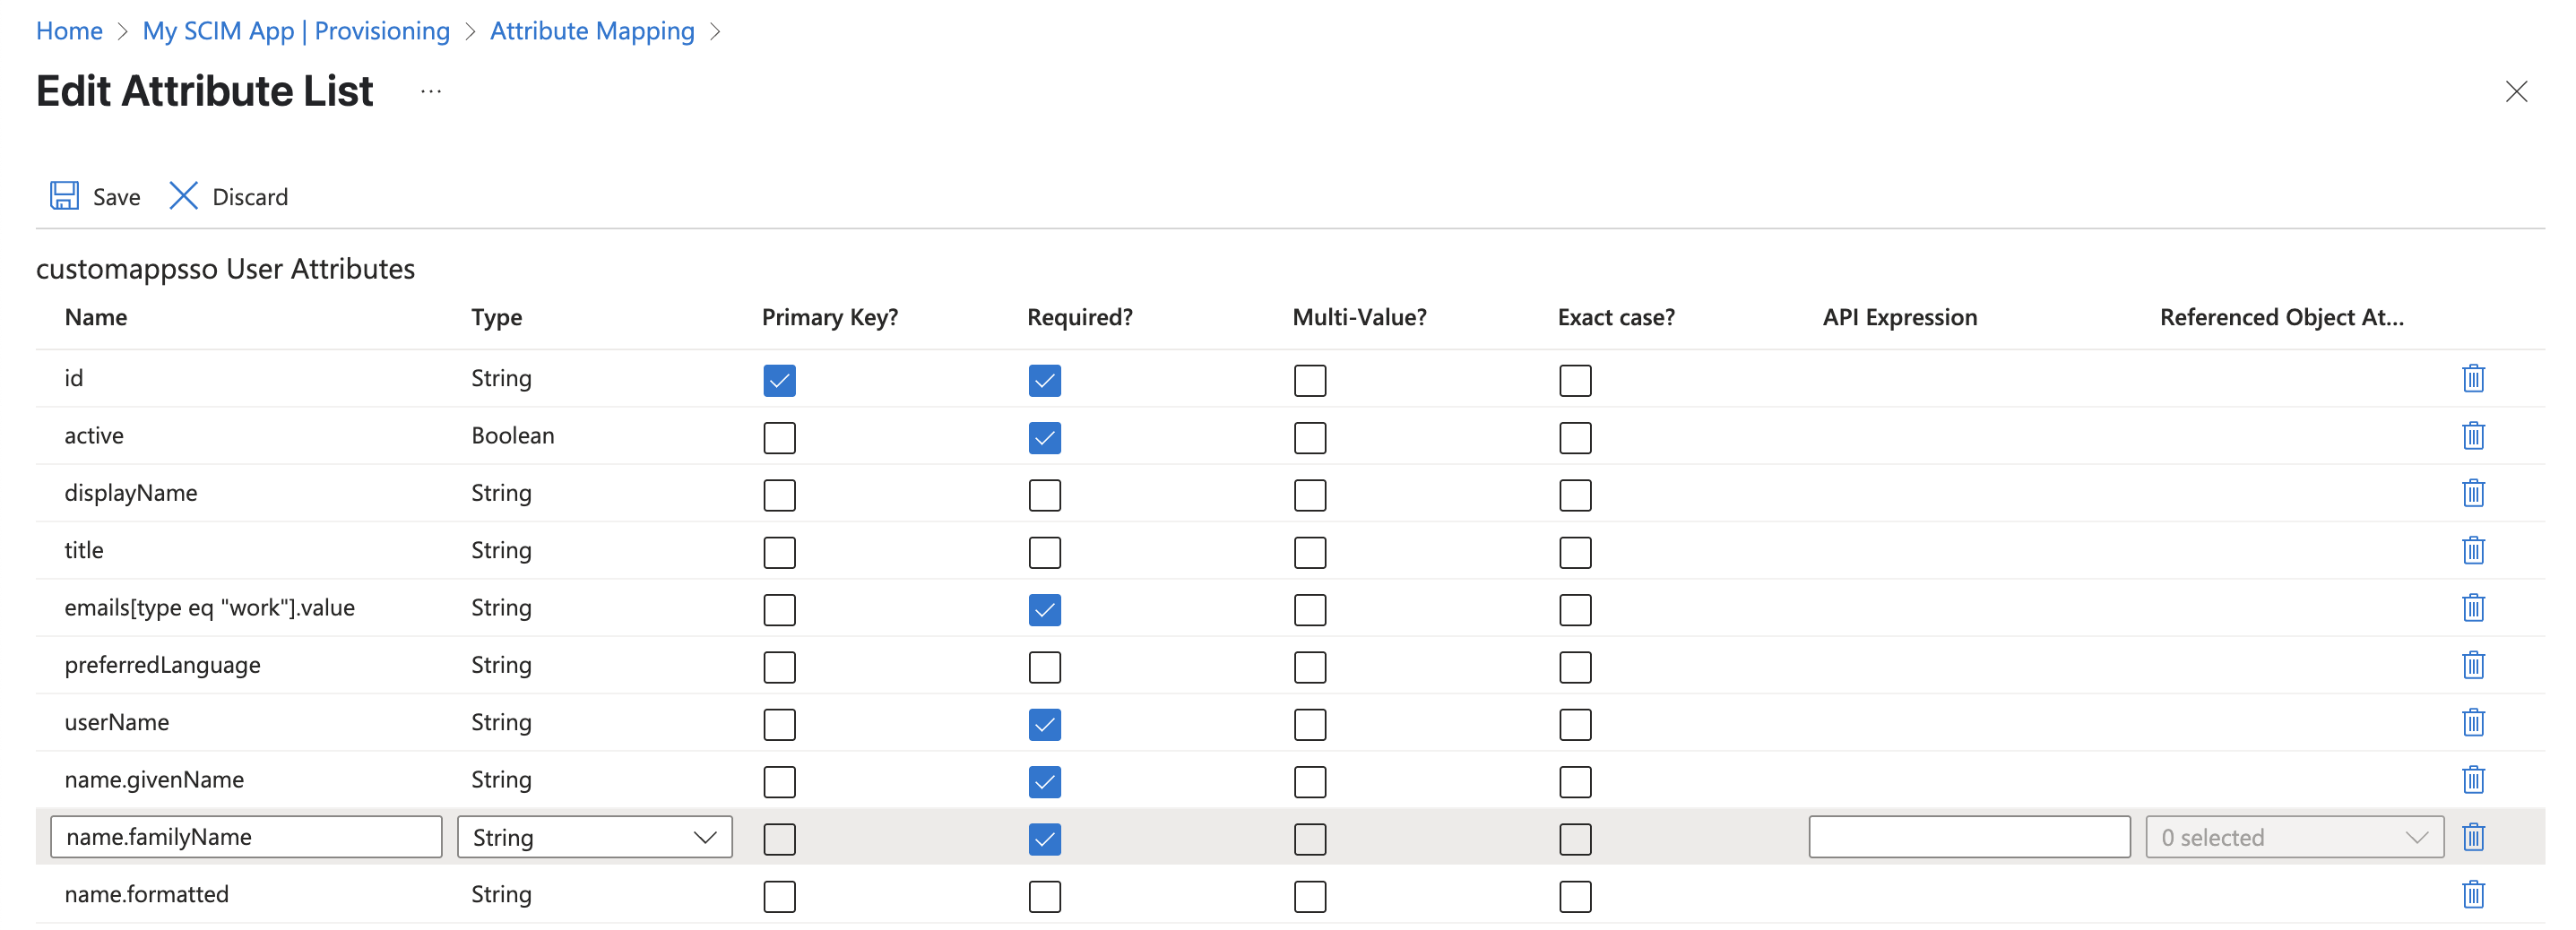Expand the '0 selected' referenced object dropdown
The height and width of the screenshot is (930, 2576).
(2293, 837)
